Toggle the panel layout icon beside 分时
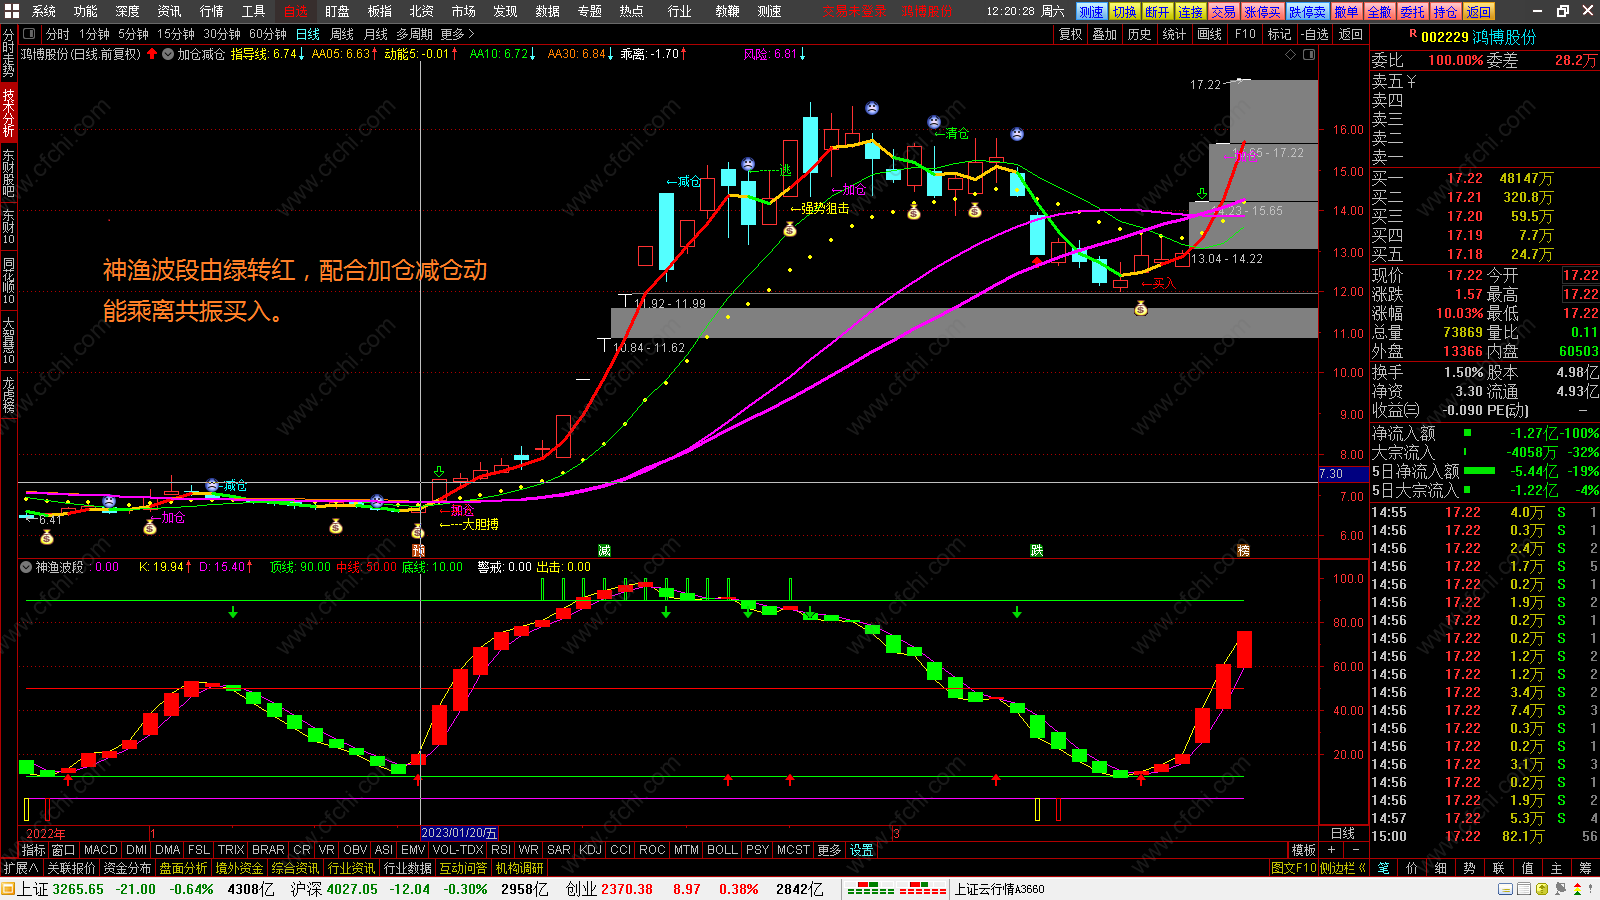Image resolution: width=1600 pixels, height=900 pixels. [29, 34]
